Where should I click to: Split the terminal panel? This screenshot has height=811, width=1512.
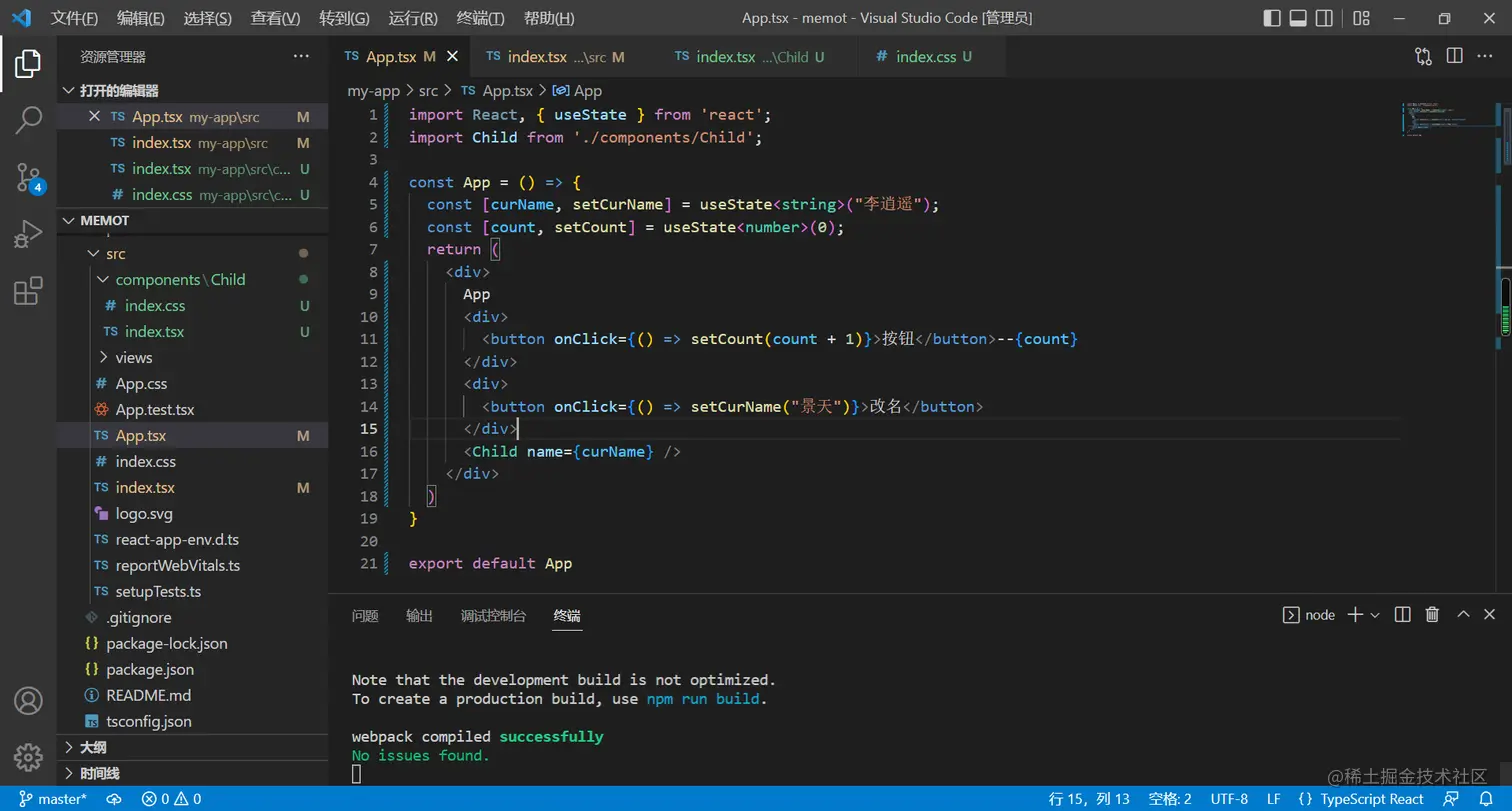[x=1403, y=615]
